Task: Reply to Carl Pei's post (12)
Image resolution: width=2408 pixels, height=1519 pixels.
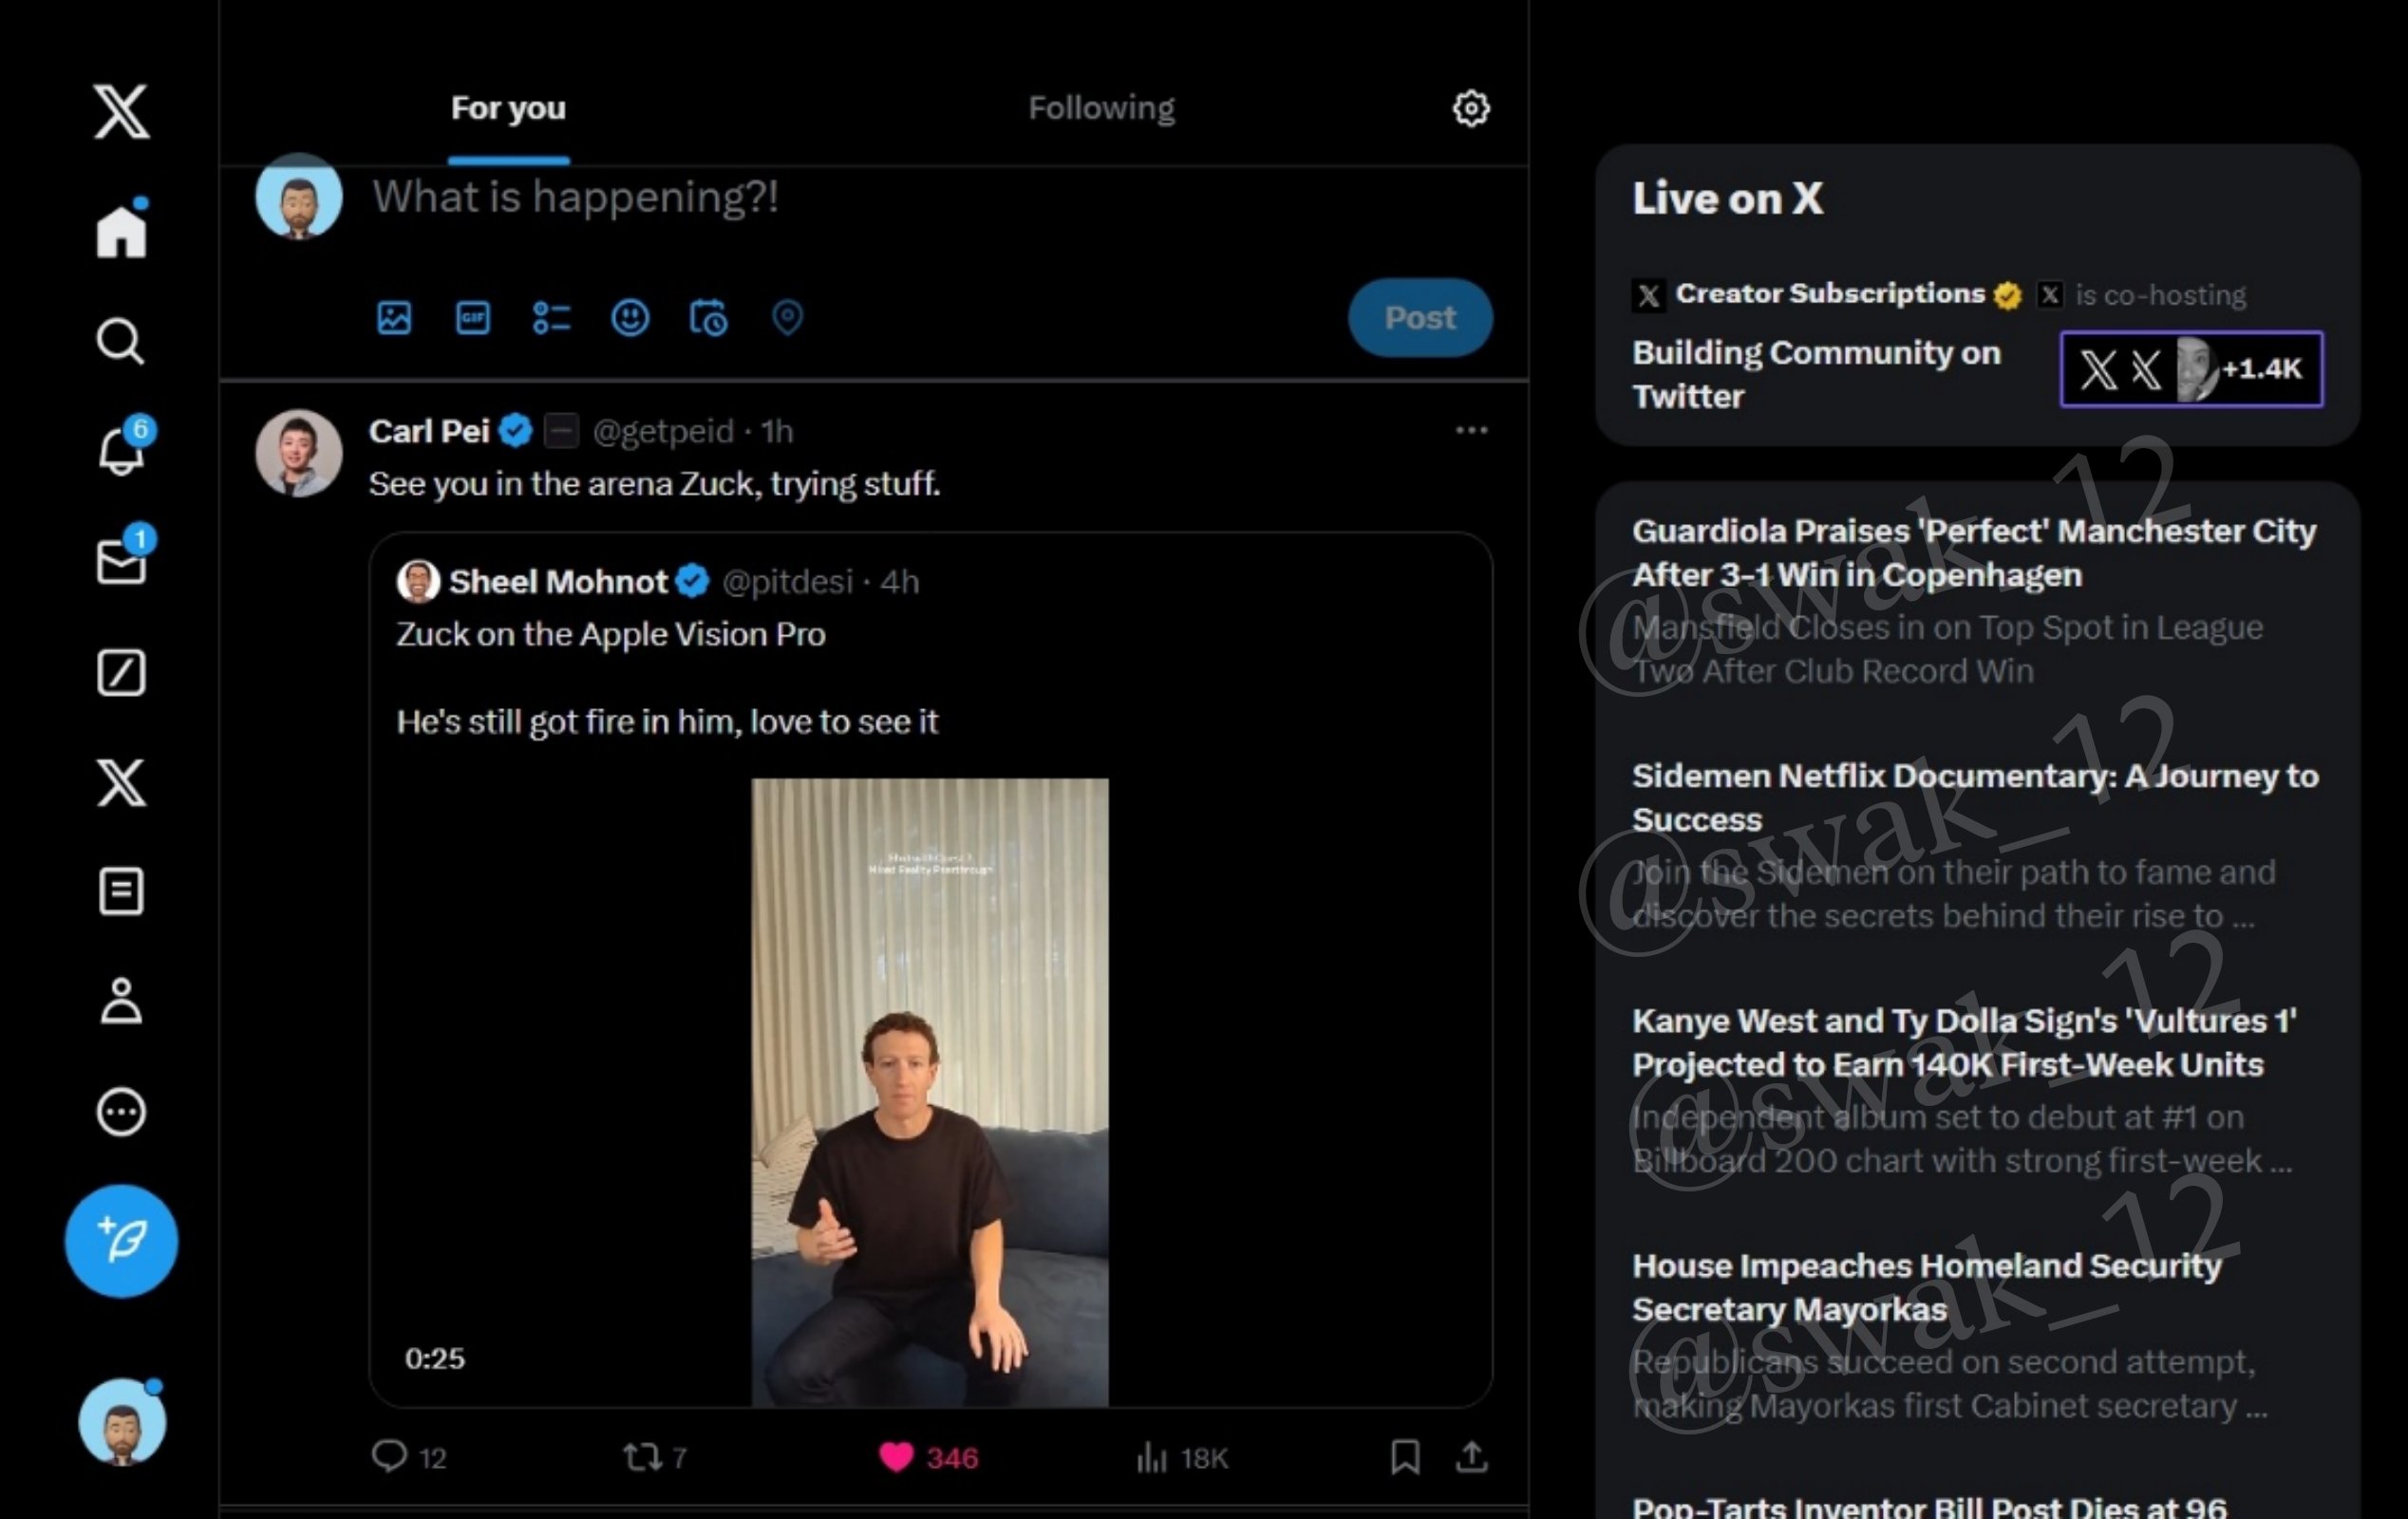Action: [x=409, y=1457]
